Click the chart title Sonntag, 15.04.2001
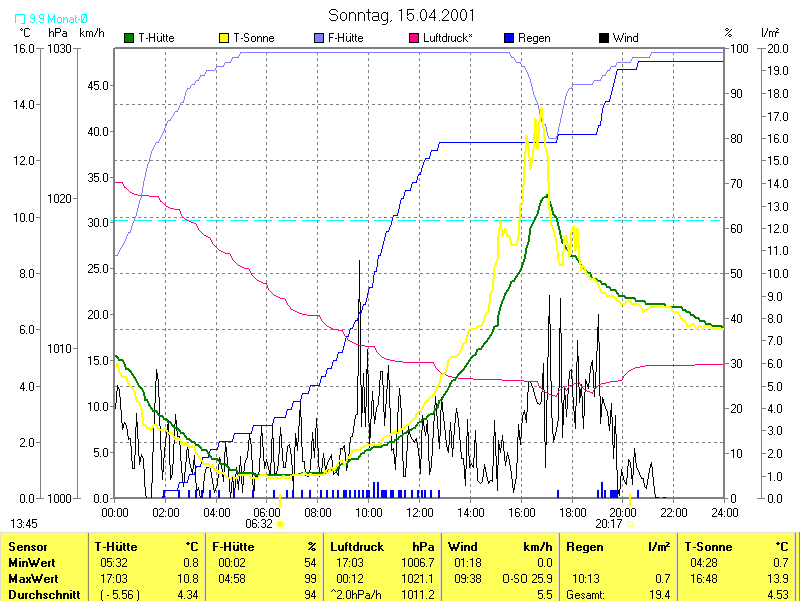 click(401, 16)
